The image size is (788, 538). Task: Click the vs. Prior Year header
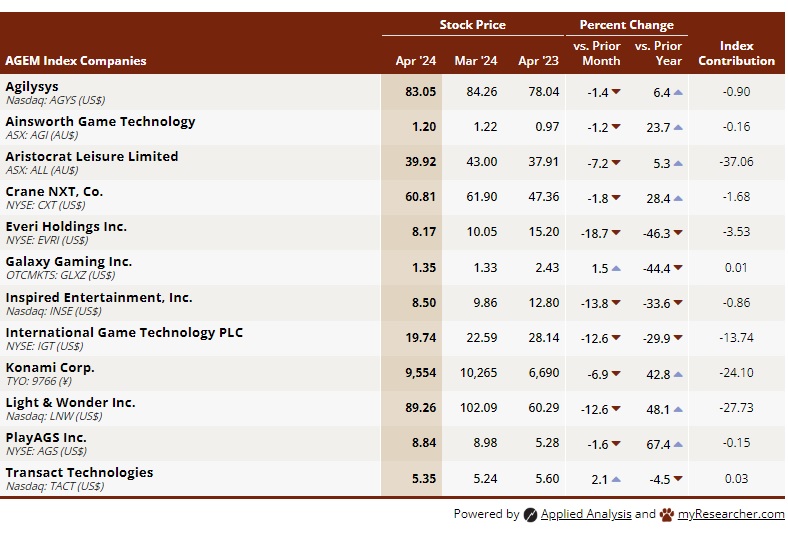pyautogui.click(x=658, y=53)
